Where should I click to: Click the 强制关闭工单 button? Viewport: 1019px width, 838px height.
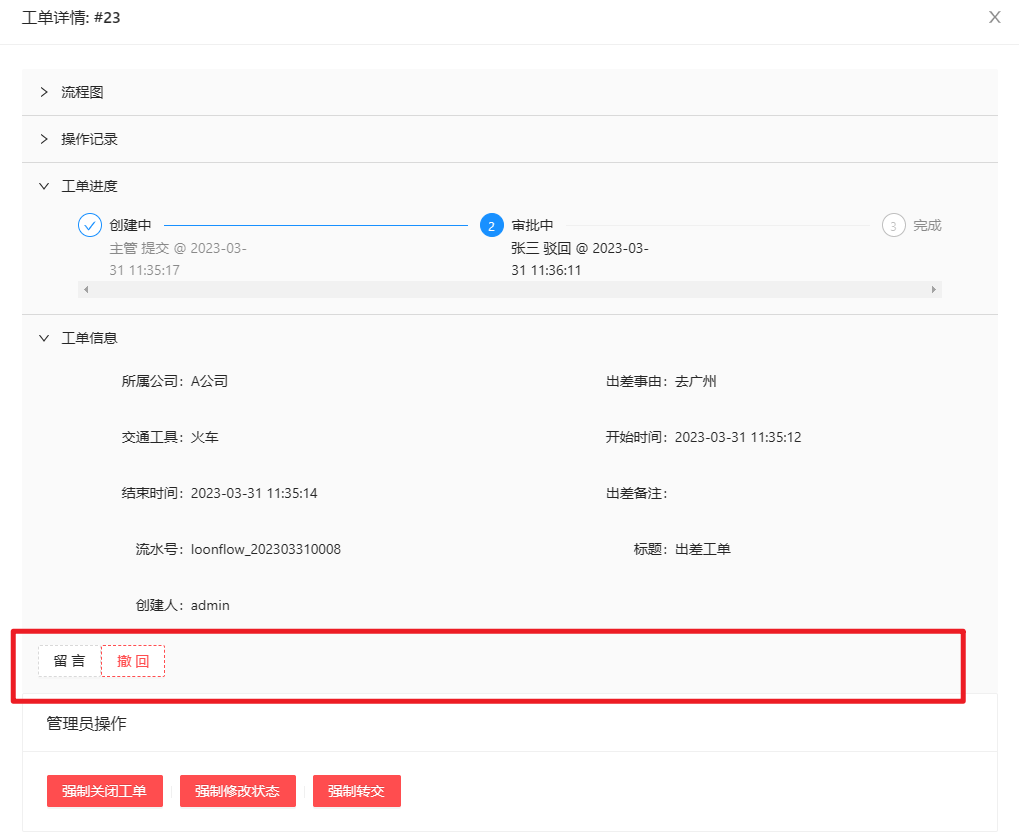pyautogui.click(x=105, y=791)
